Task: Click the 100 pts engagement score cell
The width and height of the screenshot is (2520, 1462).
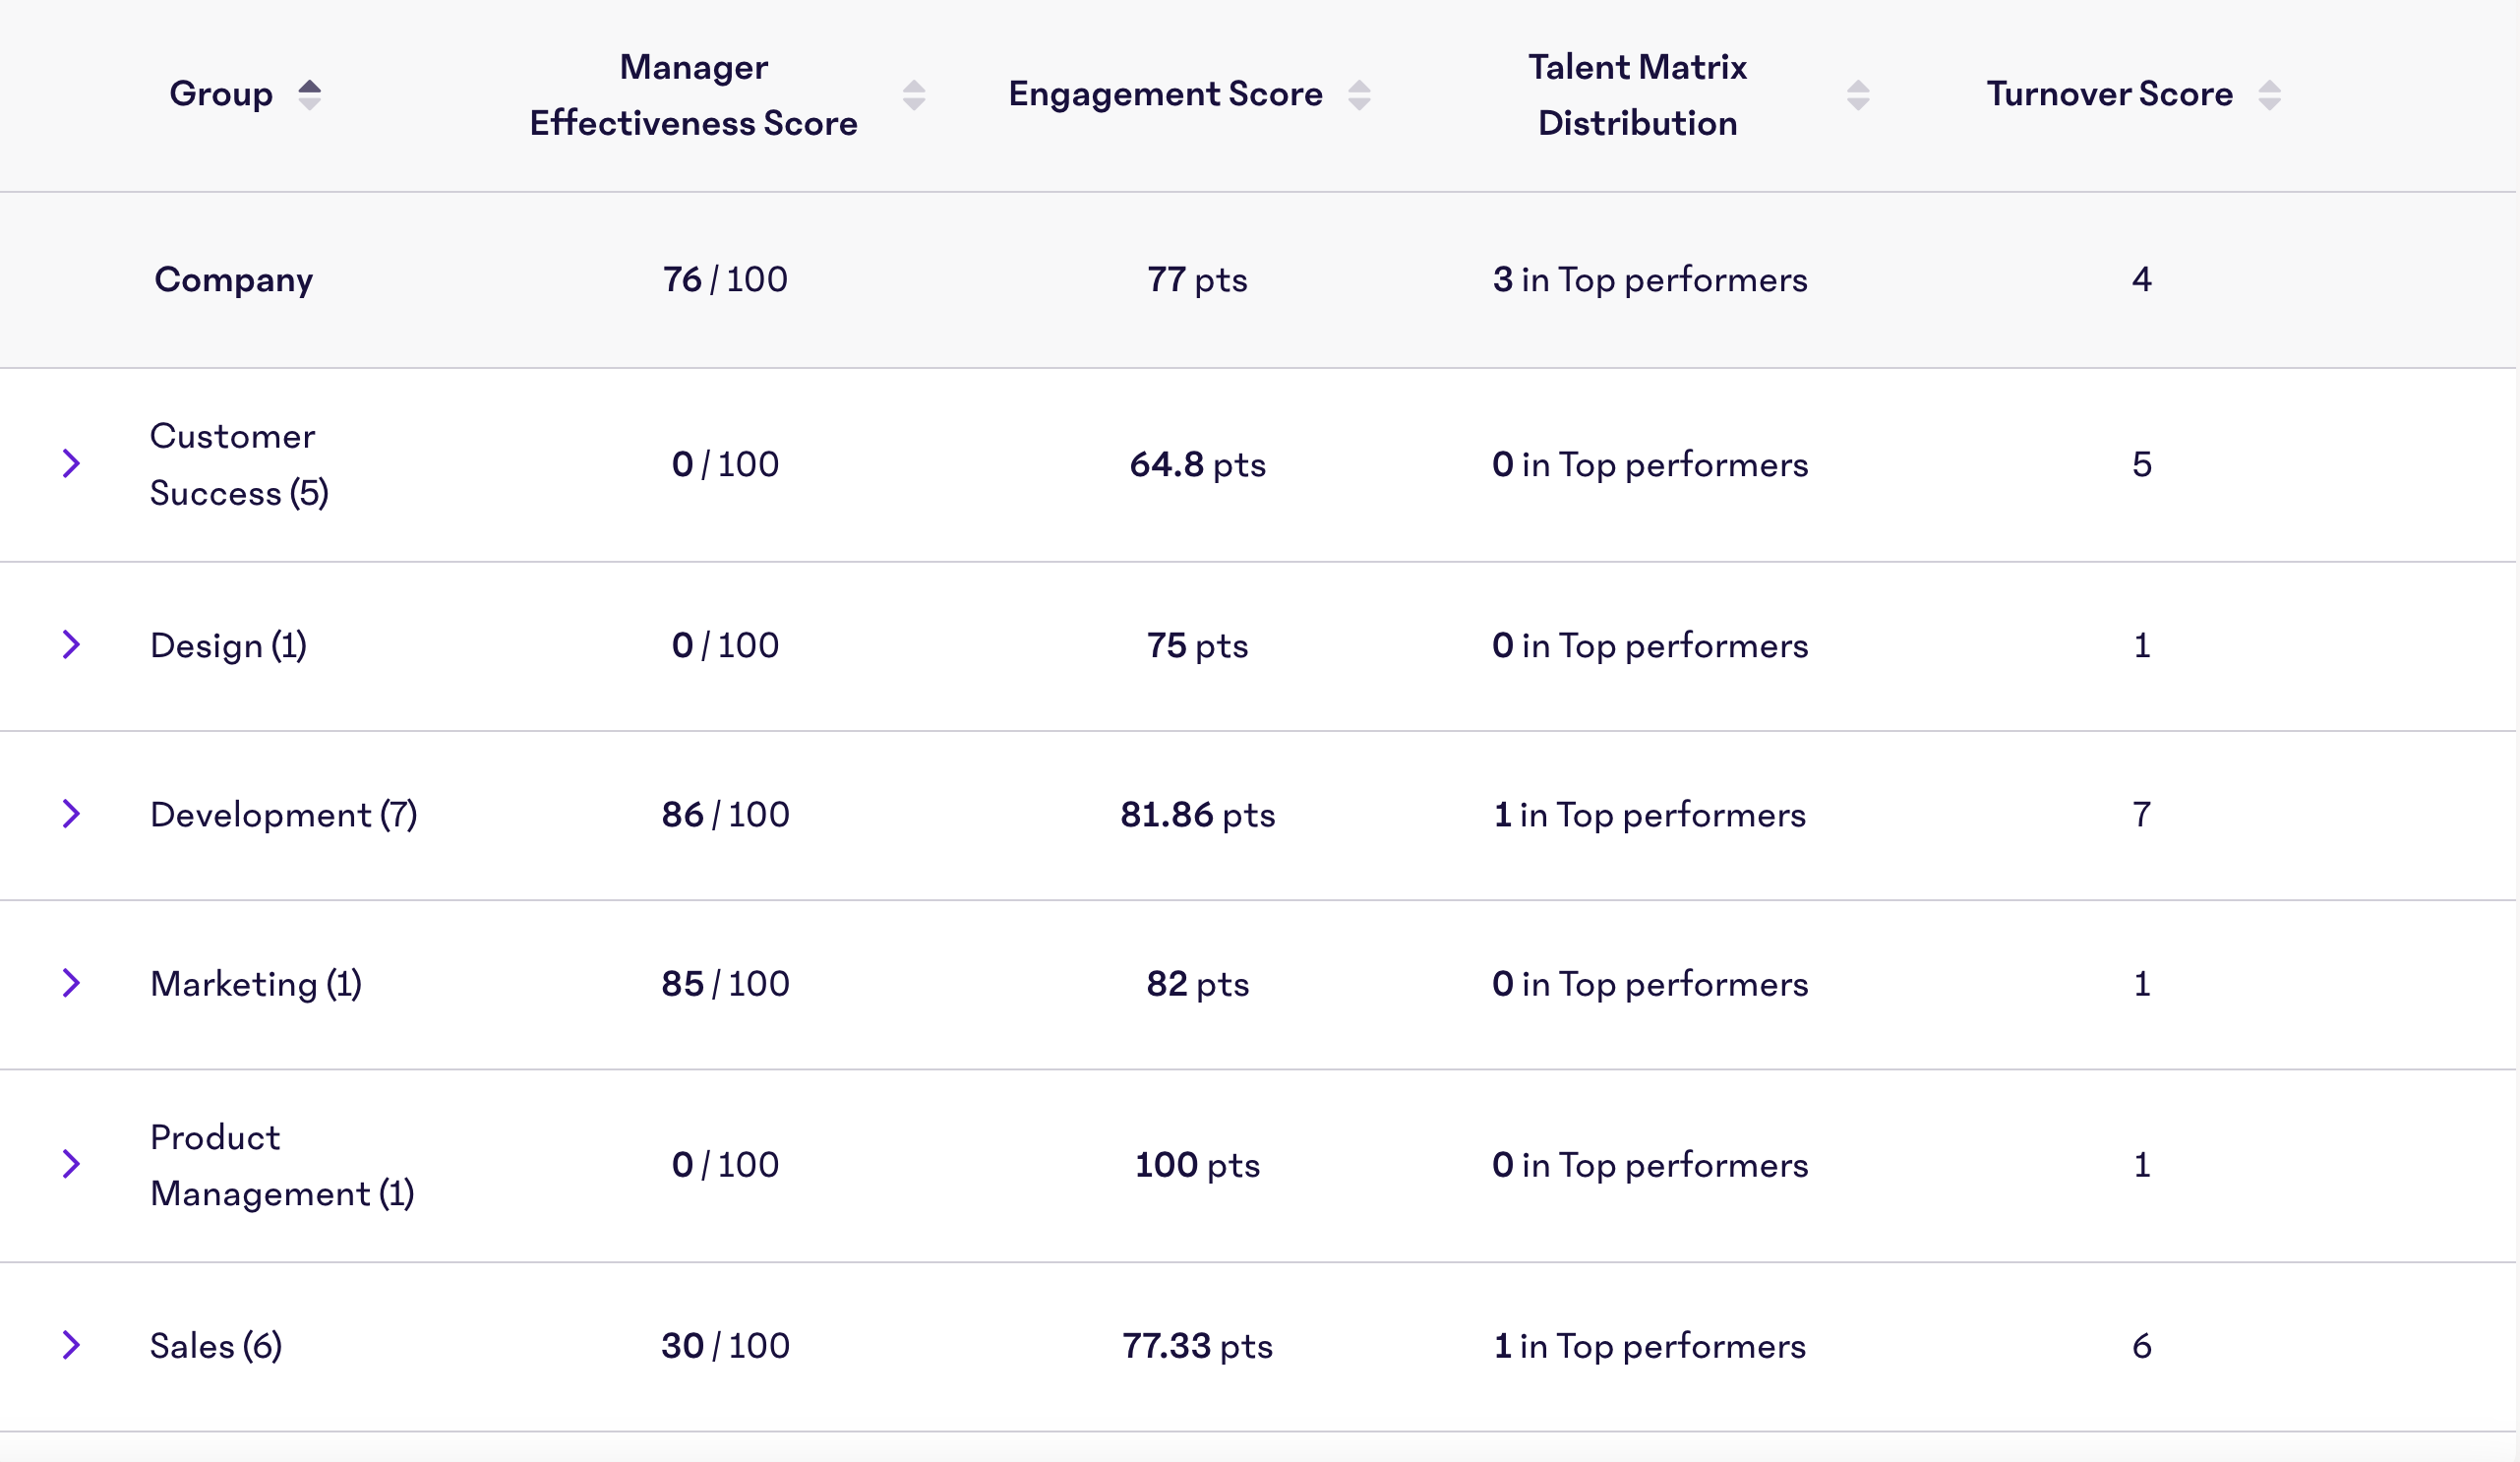Action: pos(1197,1164)
